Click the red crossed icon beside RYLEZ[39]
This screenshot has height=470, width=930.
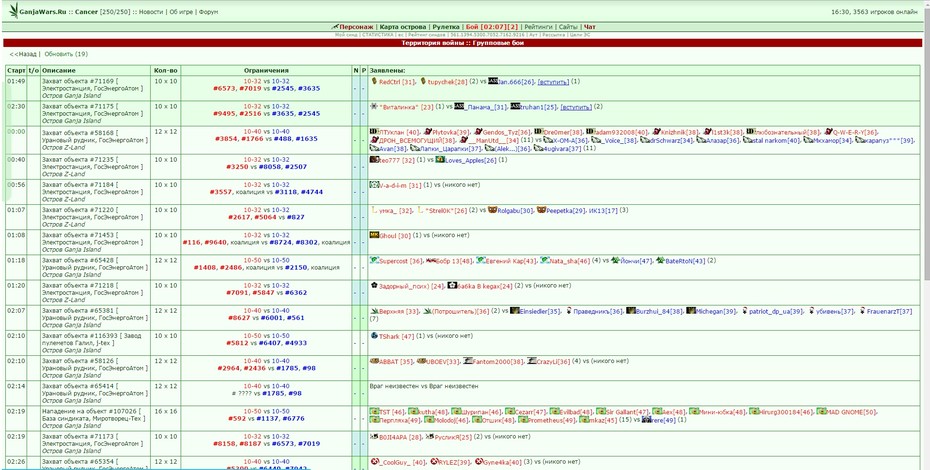tap(434, 461)
